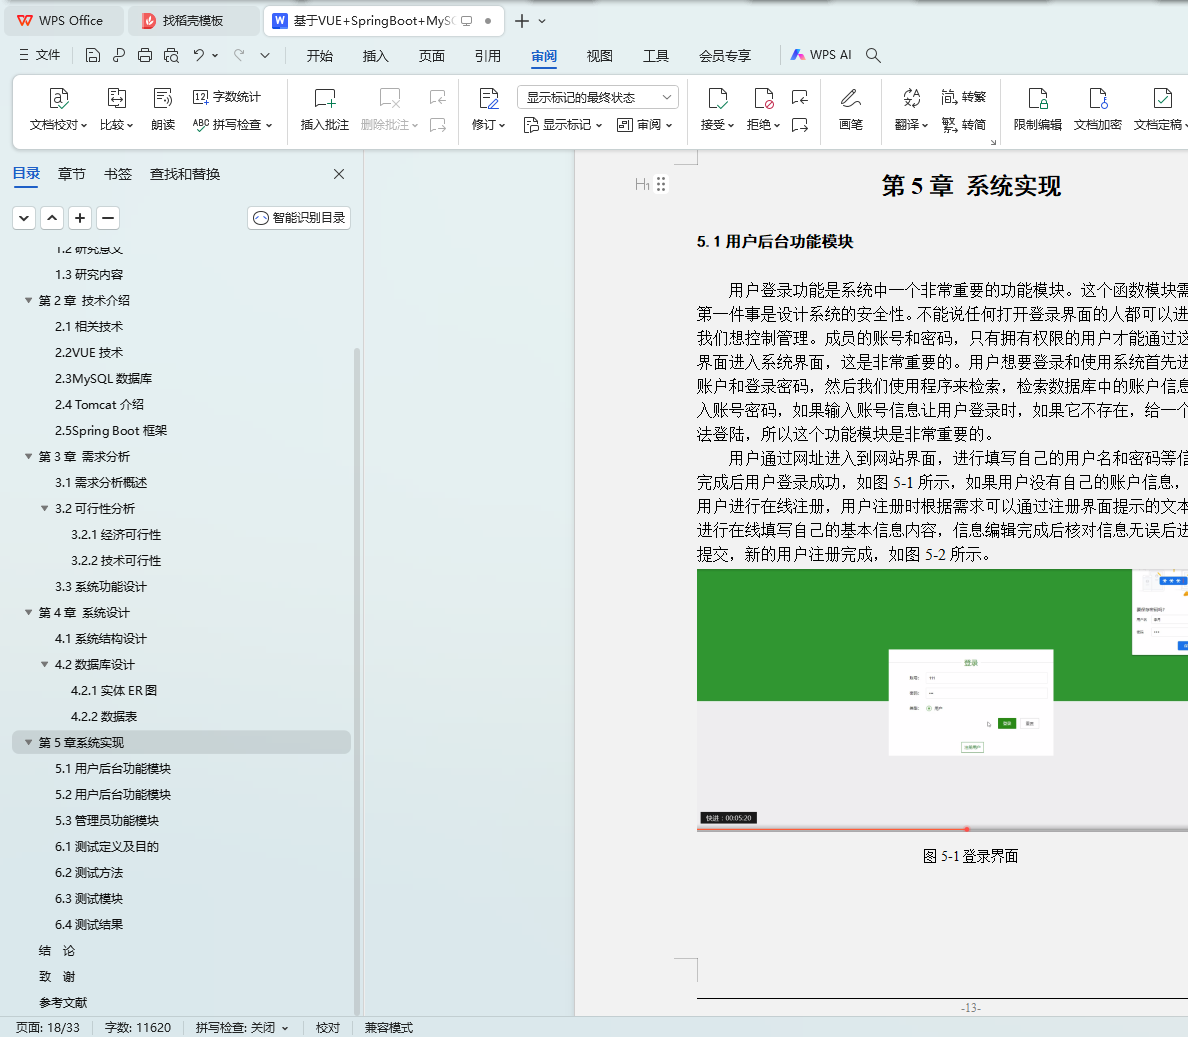The height and width of the screenshot is (1037, 1188).
Task: Open the 翻译 translate tool
Action: [x=911, y=109]
